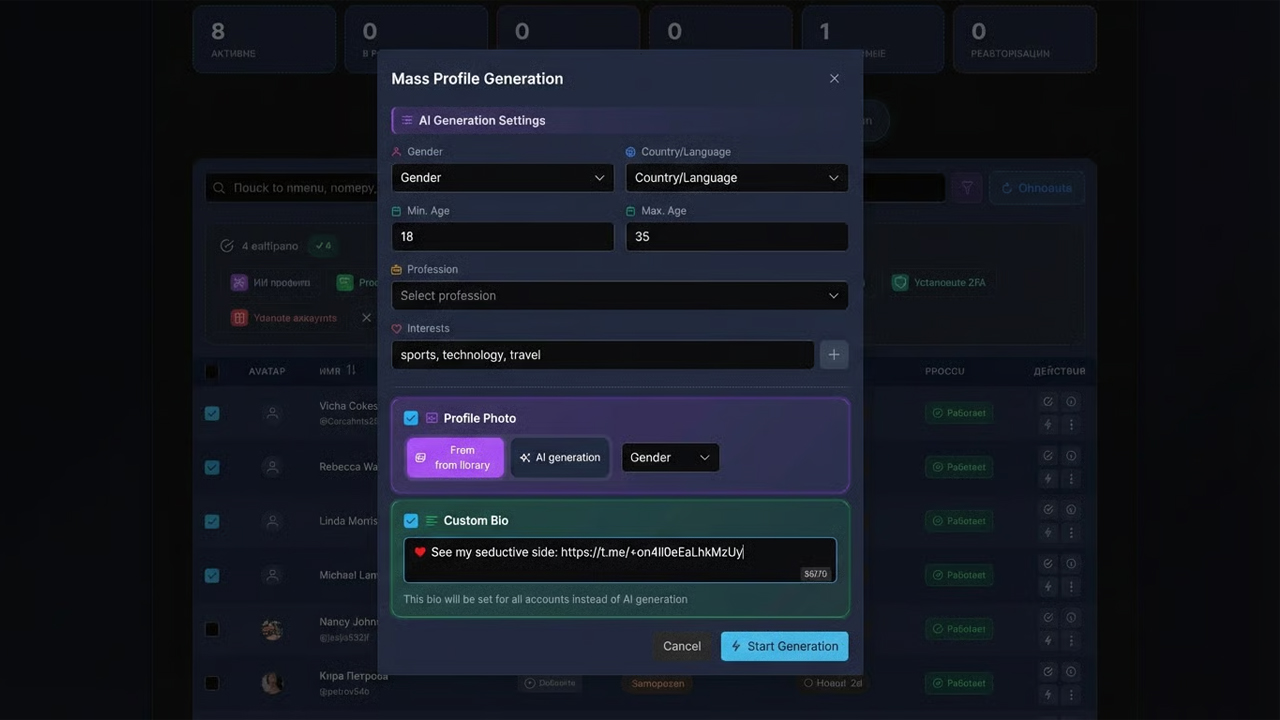Check Кира Петрова row checkbox in background table
Viewport: 1280px width, 720px height.
coord(212,683)
